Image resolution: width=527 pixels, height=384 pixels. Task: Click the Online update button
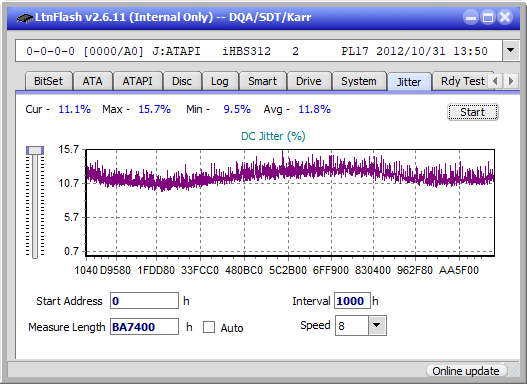click(466, 371)
